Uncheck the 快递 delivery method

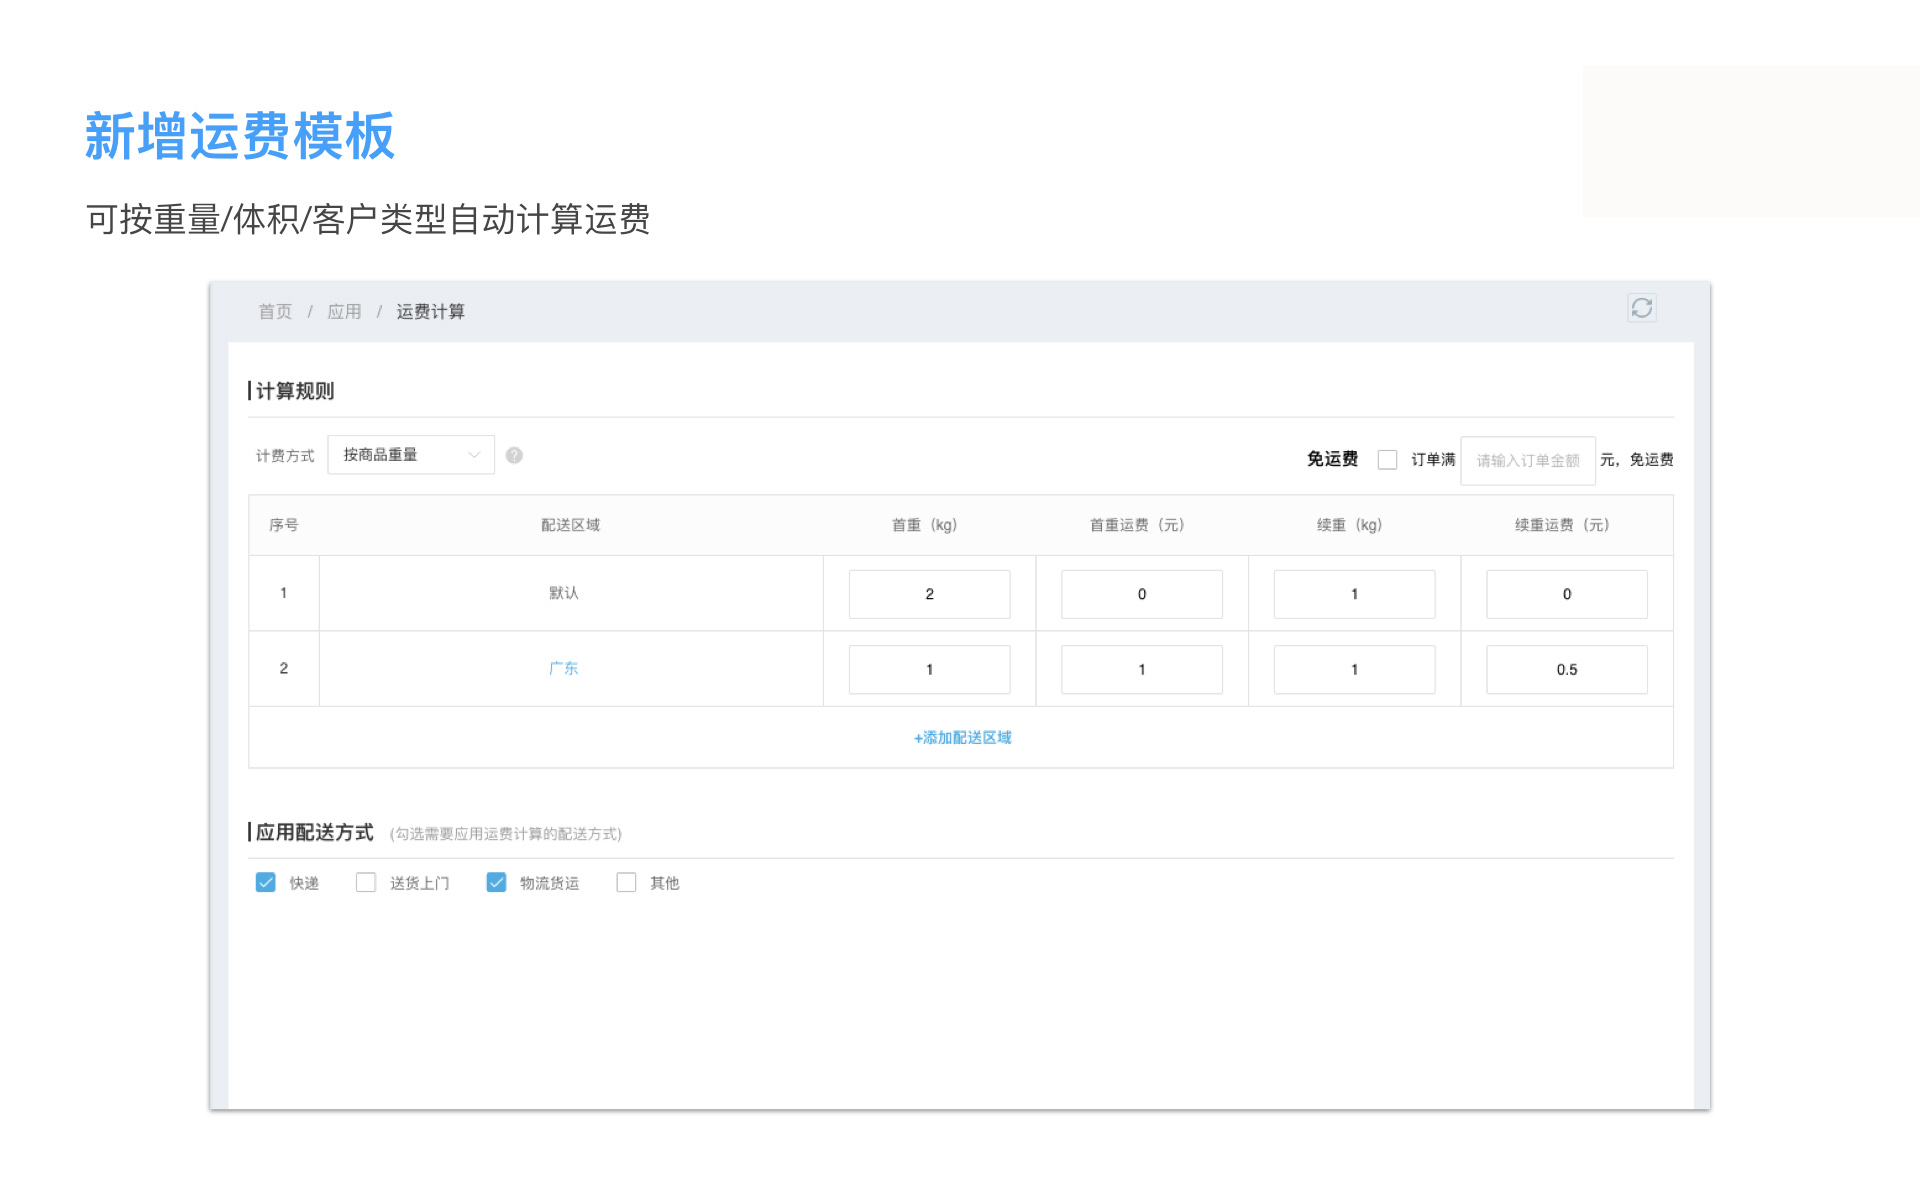click(266, 882)
